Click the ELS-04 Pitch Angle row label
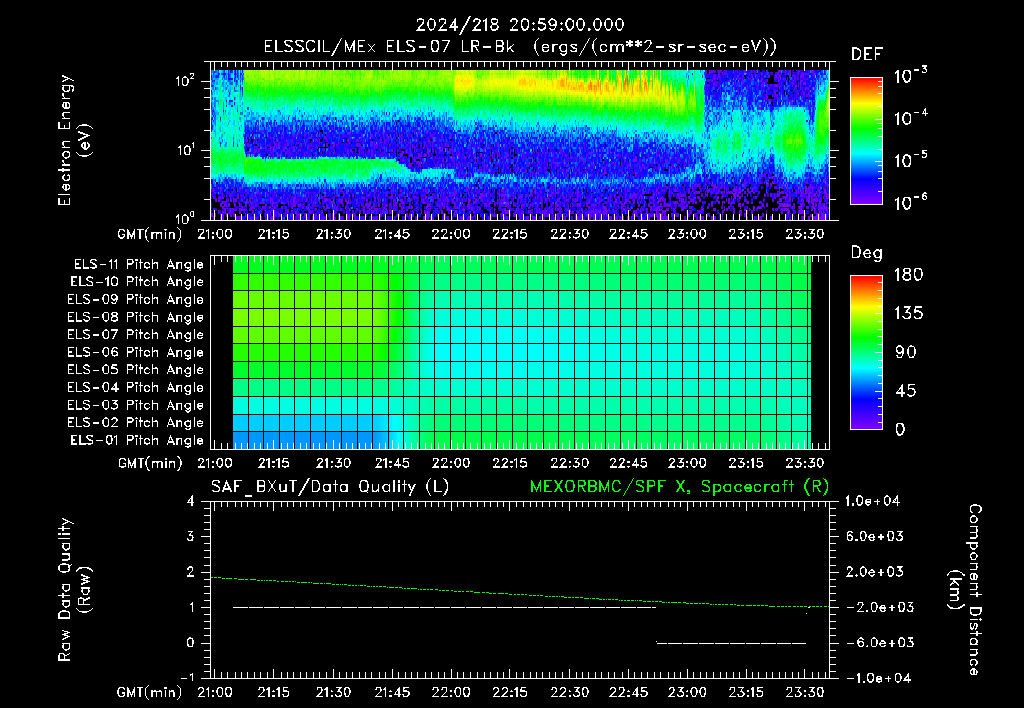 [135, 387]
